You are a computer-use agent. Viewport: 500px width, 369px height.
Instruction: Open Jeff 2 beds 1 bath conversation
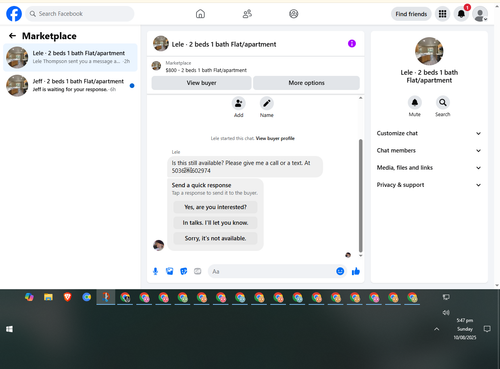[70, 86]
